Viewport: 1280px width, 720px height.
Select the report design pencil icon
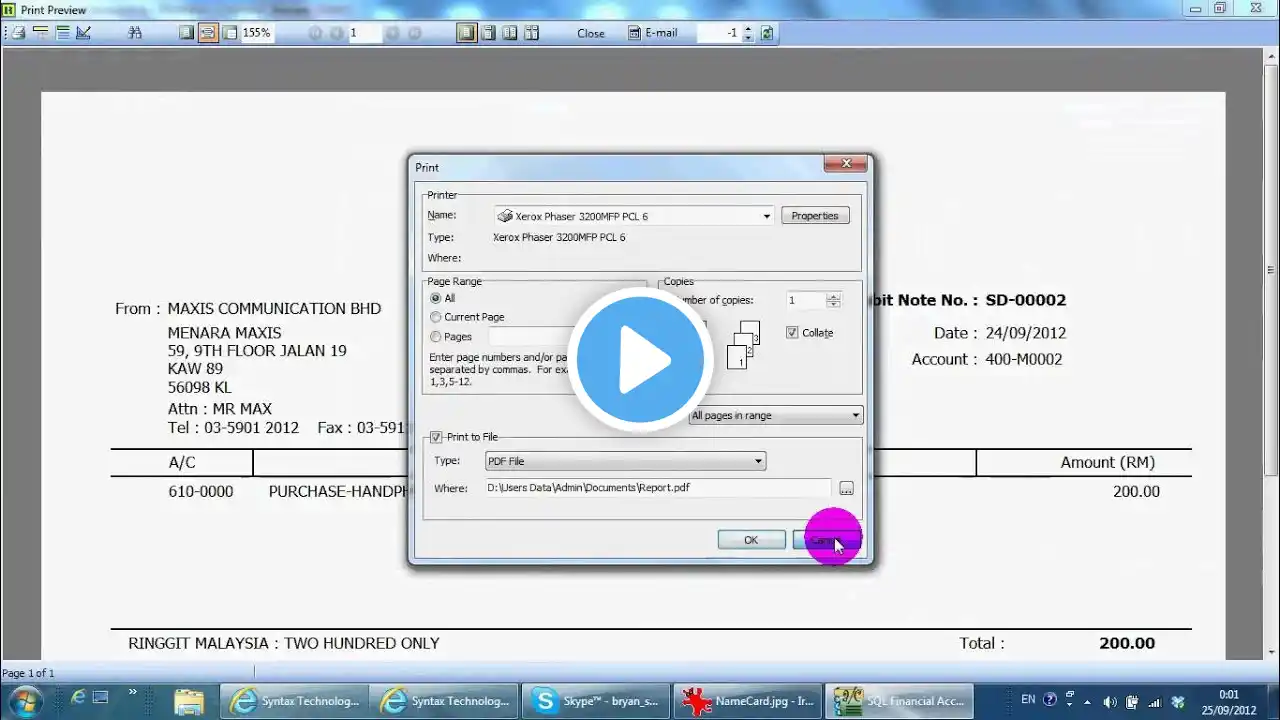pos(84,33)
